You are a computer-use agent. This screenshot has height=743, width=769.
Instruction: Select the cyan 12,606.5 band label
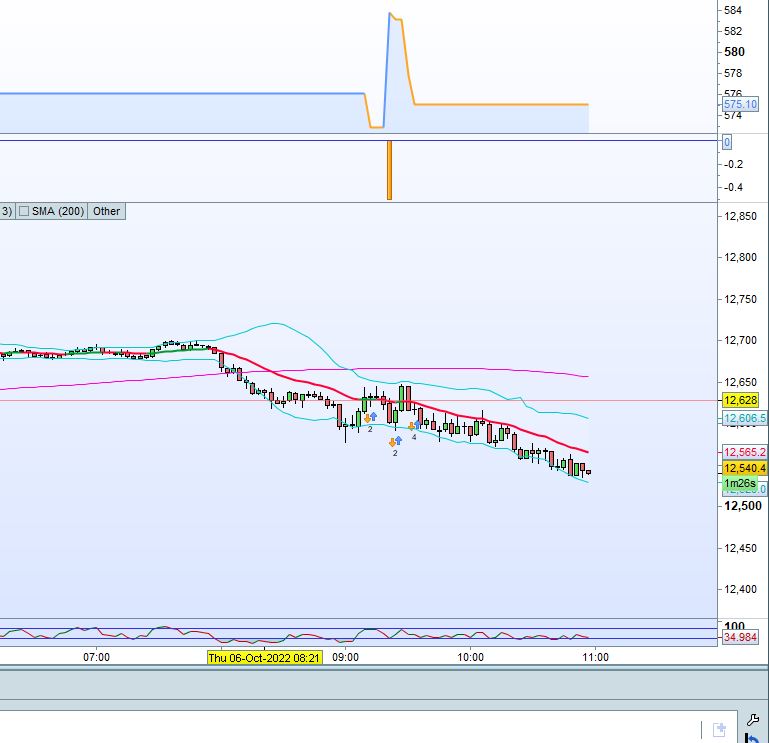tap(744, 418)
